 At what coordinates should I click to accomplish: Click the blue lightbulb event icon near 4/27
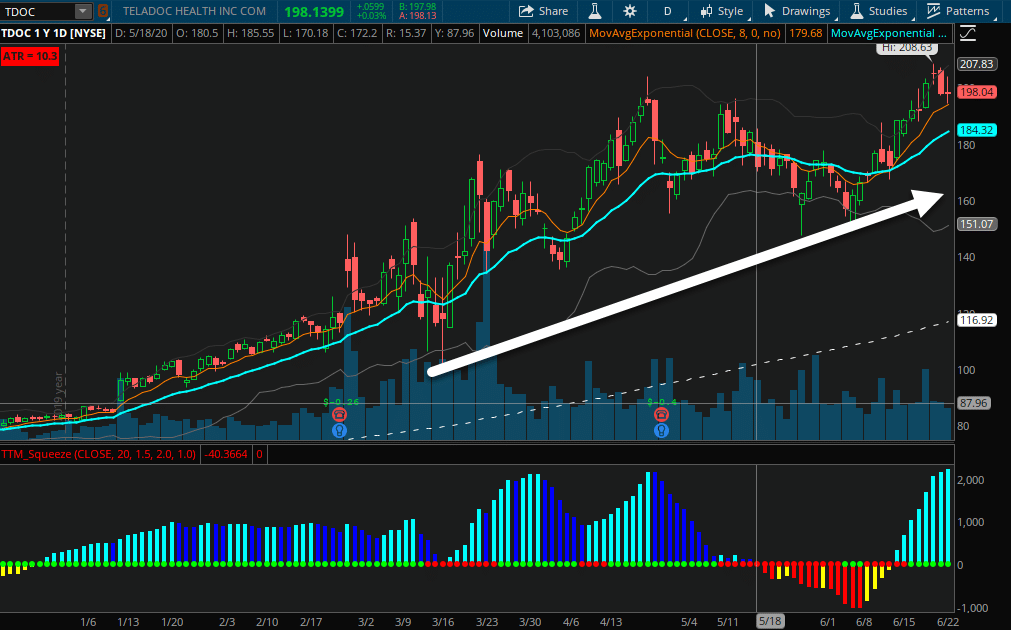661,430
